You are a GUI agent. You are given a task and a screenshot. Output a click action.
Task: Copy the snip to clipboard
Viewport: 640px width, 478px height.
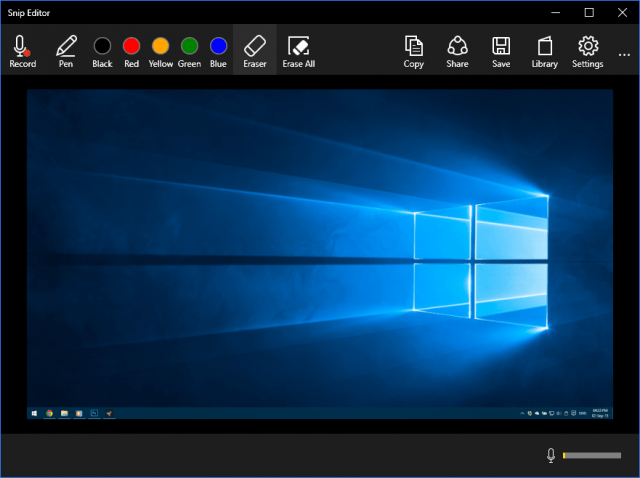(x=413, y=51)
